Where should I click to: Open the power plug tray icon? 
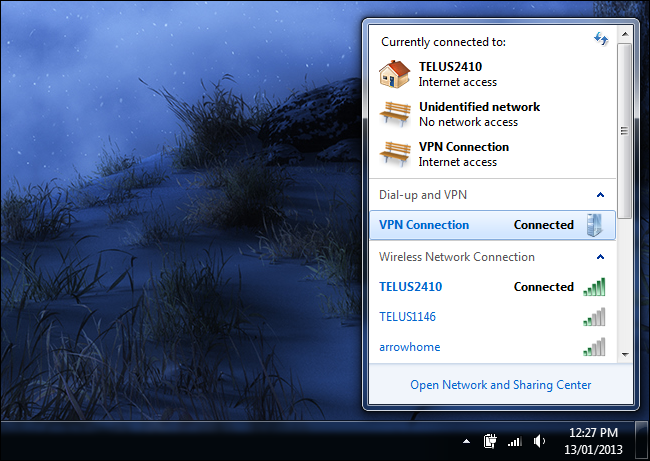click(490, 441)
